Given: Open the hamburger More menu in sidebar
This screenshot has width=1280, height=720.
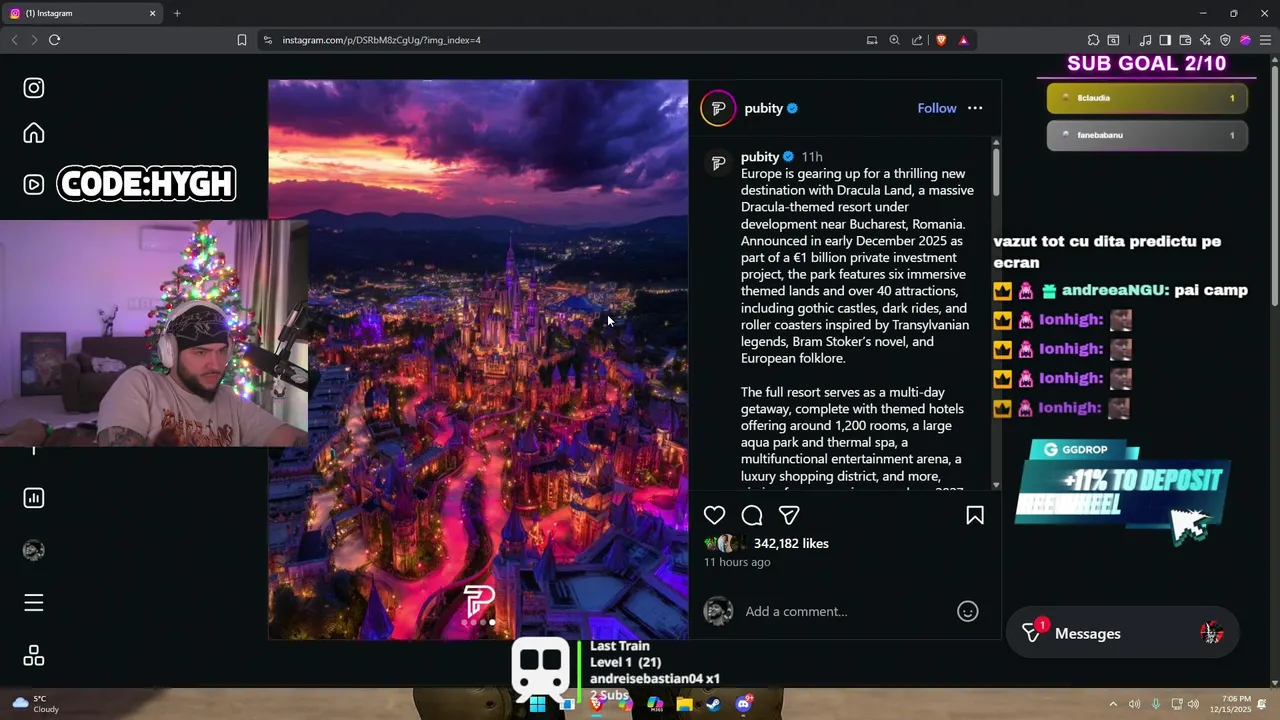Looking at the screenshot, I should (x=34, y=603).
